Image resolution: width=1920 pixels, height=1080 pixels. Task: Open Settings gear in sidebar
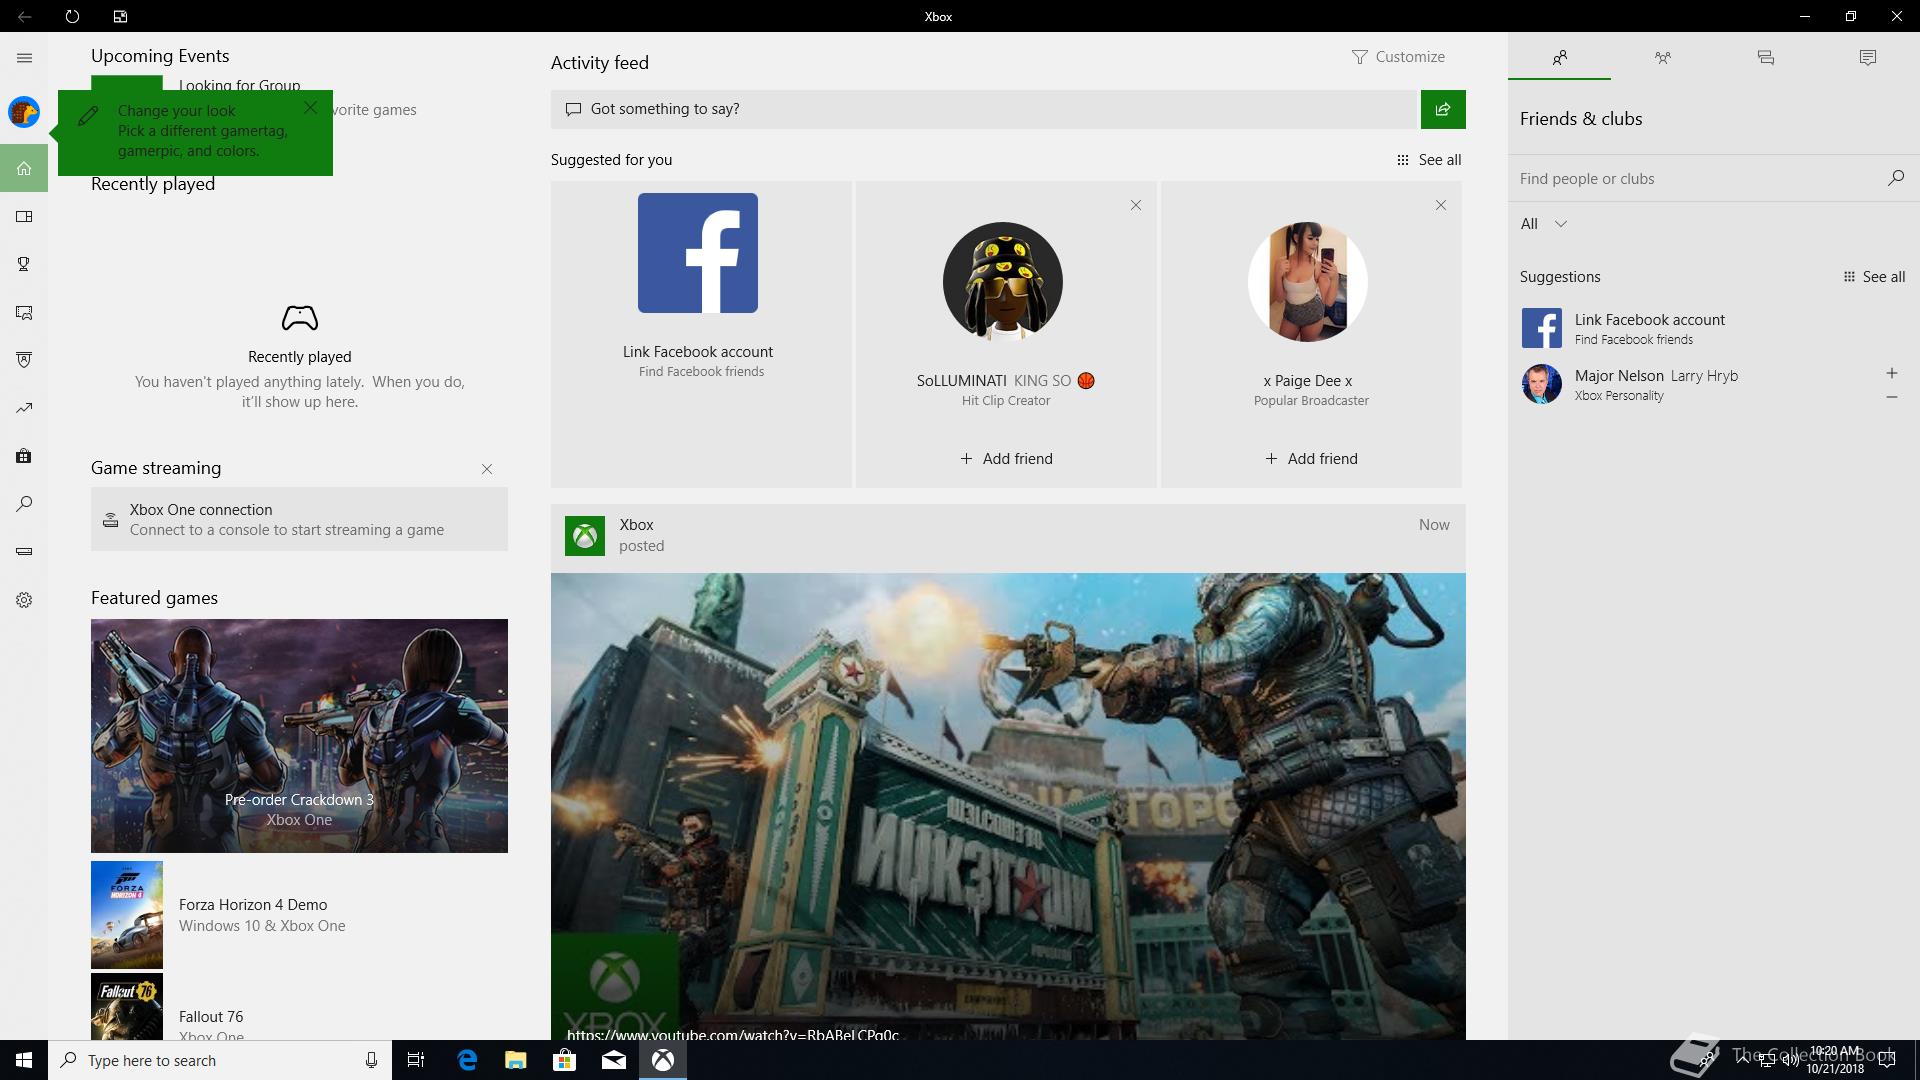tap(24, 600)
